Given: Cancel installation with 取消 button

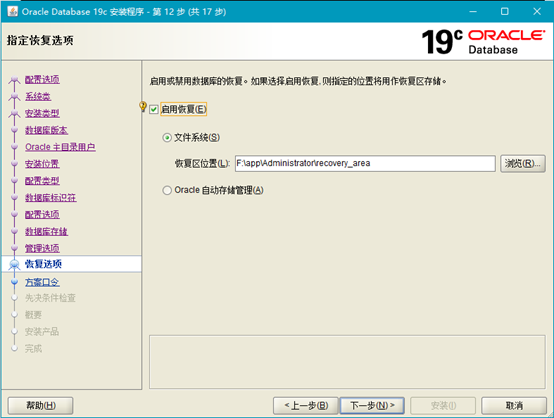Looking at the screenshot, I should [514, 405].
